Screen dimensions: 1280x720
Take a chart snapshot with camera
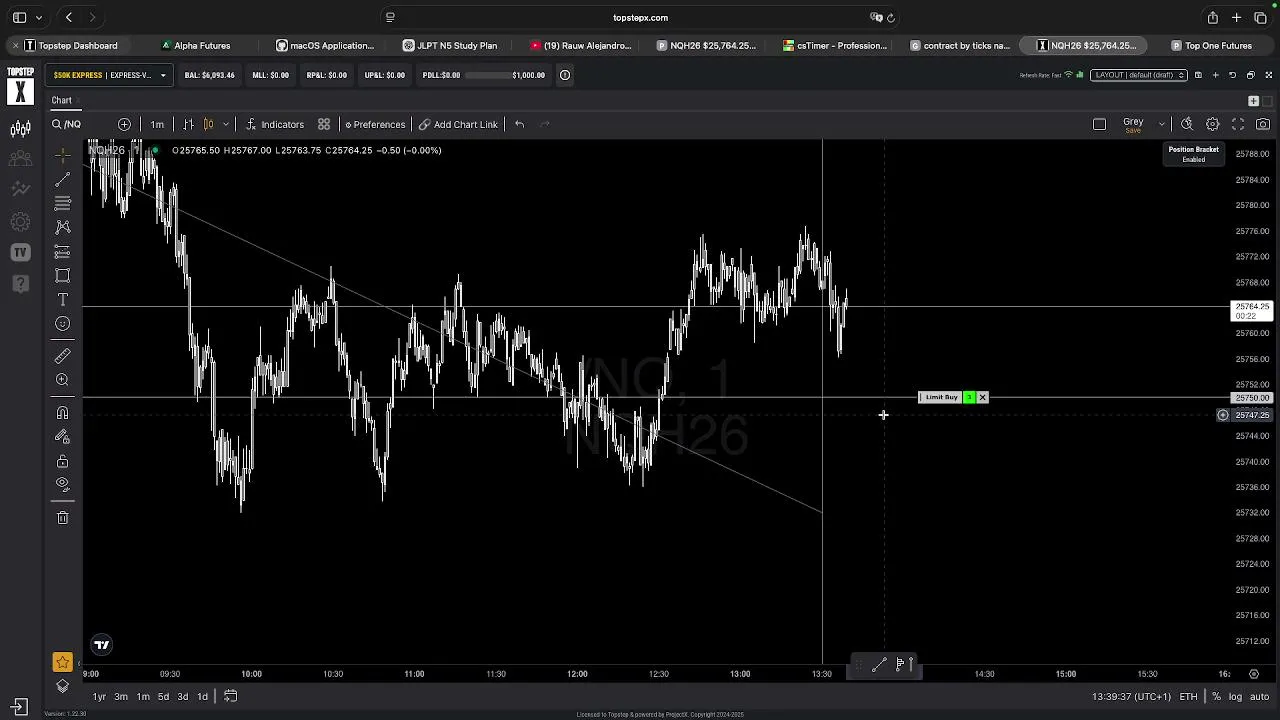pos(1263,124)
